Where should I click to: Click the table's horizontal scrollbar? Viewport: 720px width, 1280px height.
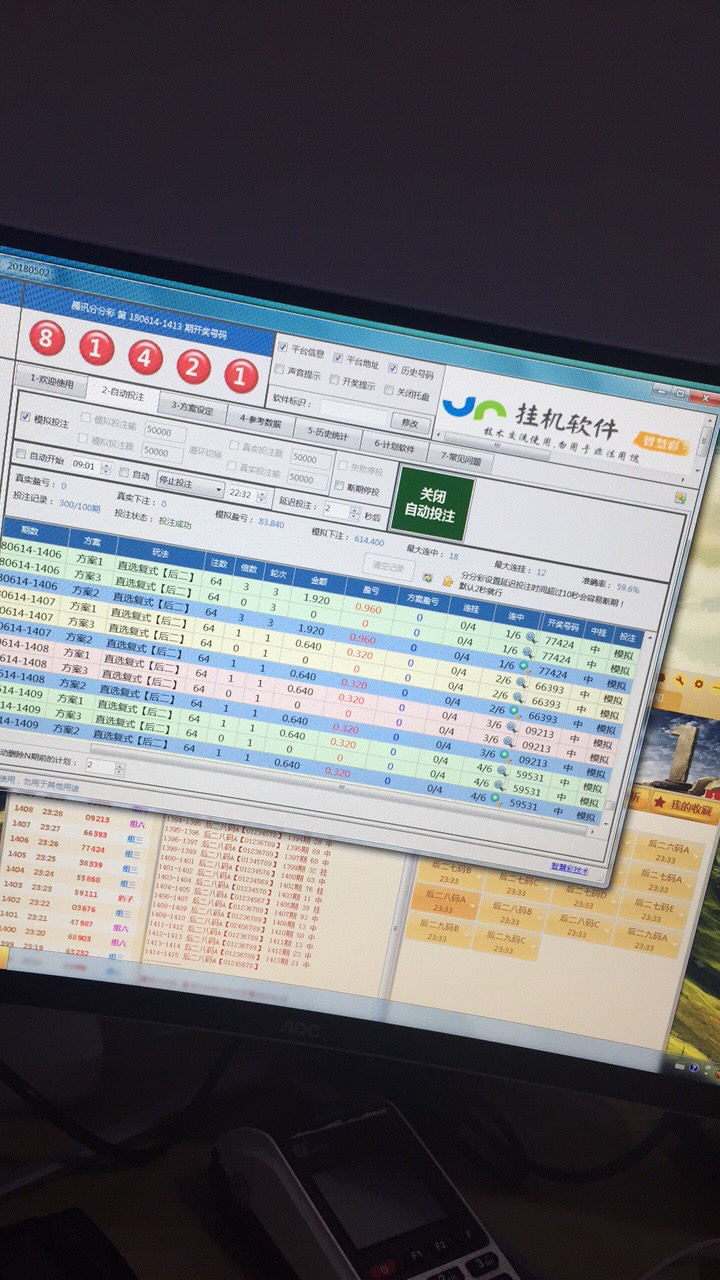340,786
